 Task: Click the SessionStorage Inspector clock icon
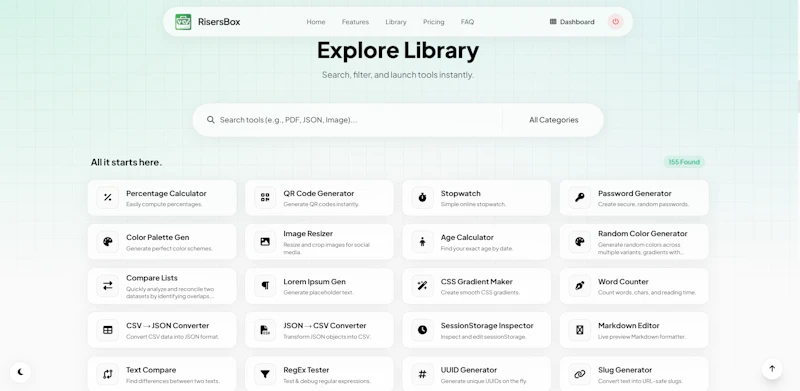(422, 330)
